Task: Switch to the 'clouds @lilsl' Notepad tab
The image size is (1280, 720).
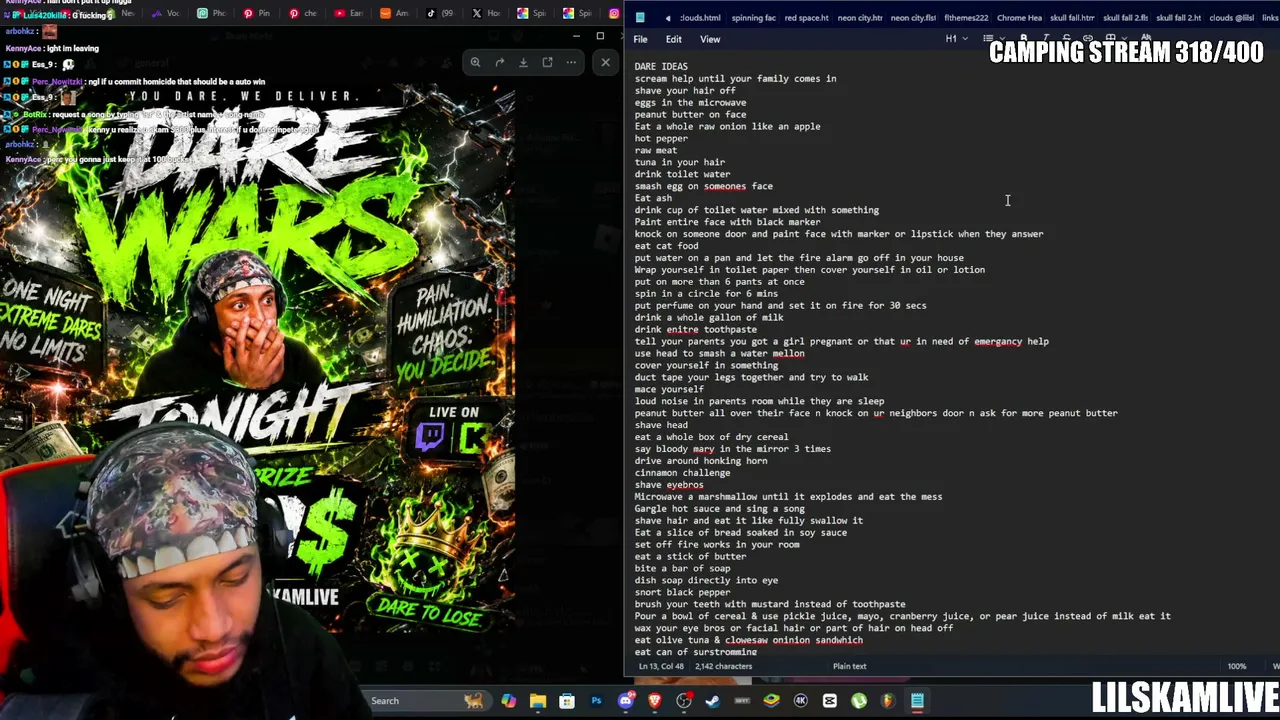Action: (x=1232, y=18)
